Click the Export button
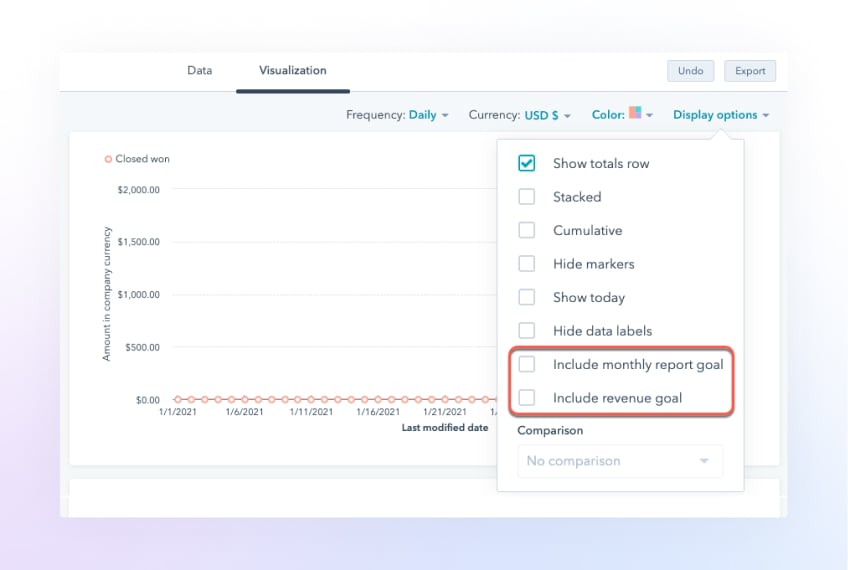 tap(750, 71)
